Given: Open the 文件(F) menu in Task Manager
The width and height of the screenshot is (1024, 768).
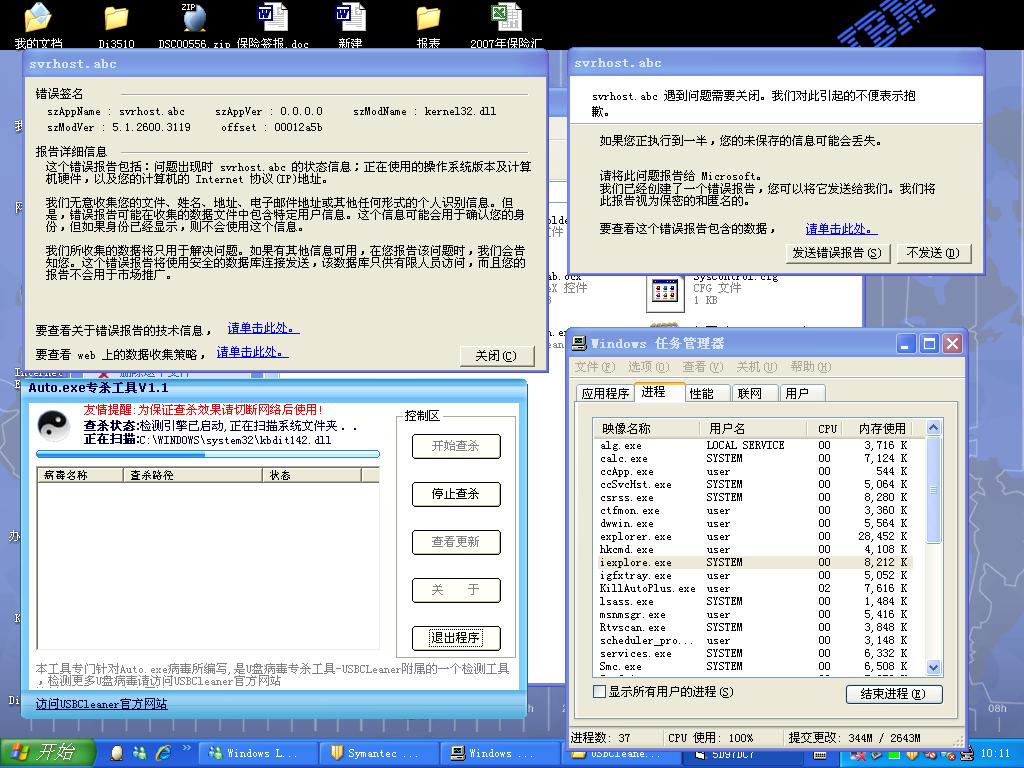Looking at the screenshot, I should [x=594, y=367].
